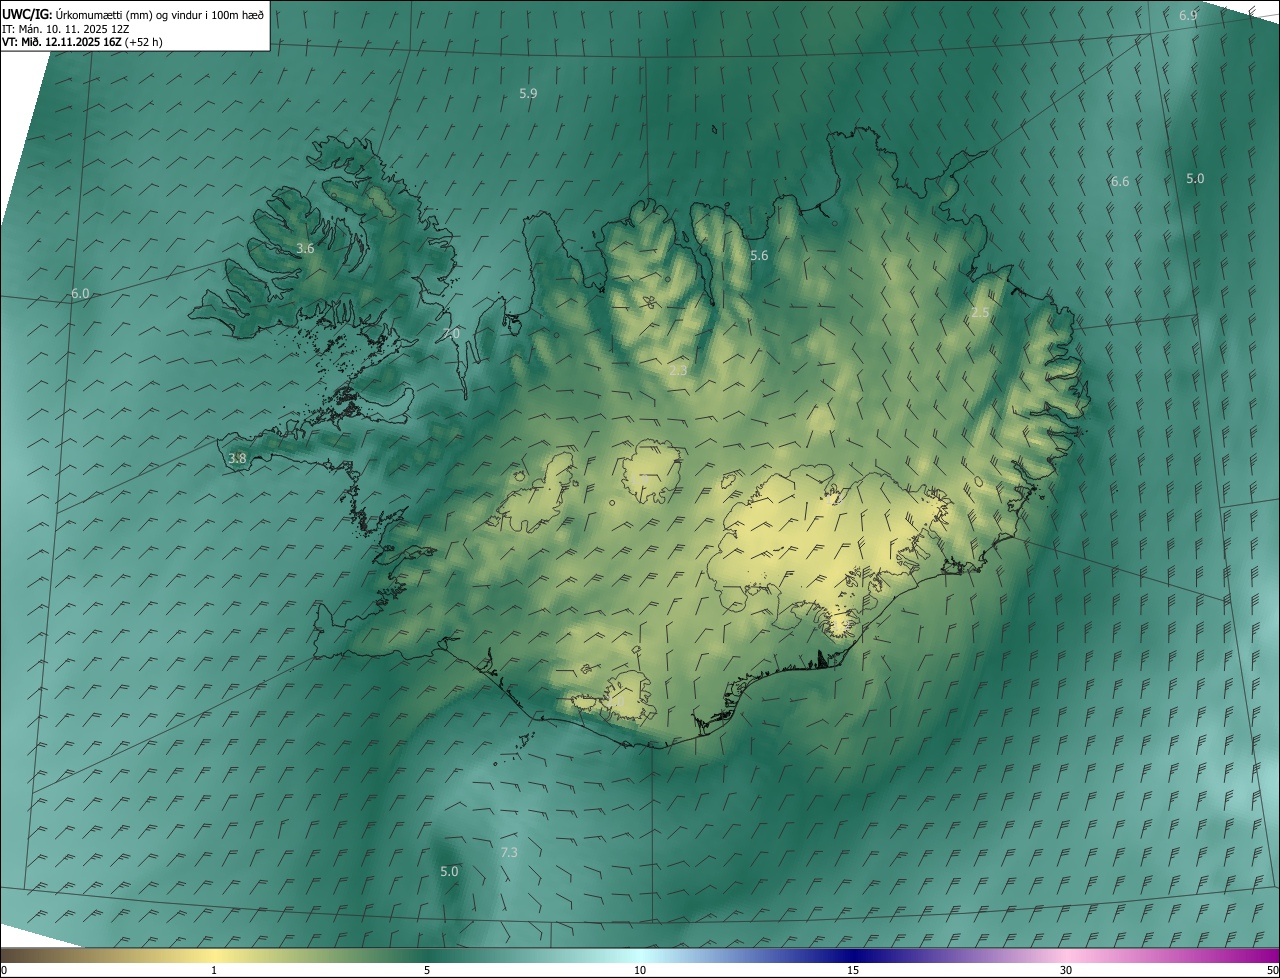1280x978 pixels.
Task: Click the 7.3 value label south of Iceland
Action: click(x=508, y=852)
